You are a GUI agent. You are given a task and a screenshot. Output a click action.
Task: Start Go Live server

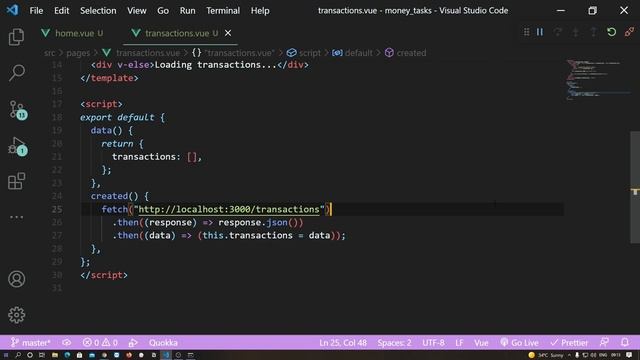click(520, 342)
